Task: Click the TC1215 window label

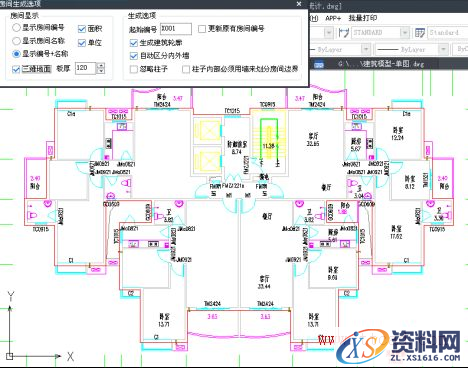Action: pyautogui.click(x=232, y=111)
